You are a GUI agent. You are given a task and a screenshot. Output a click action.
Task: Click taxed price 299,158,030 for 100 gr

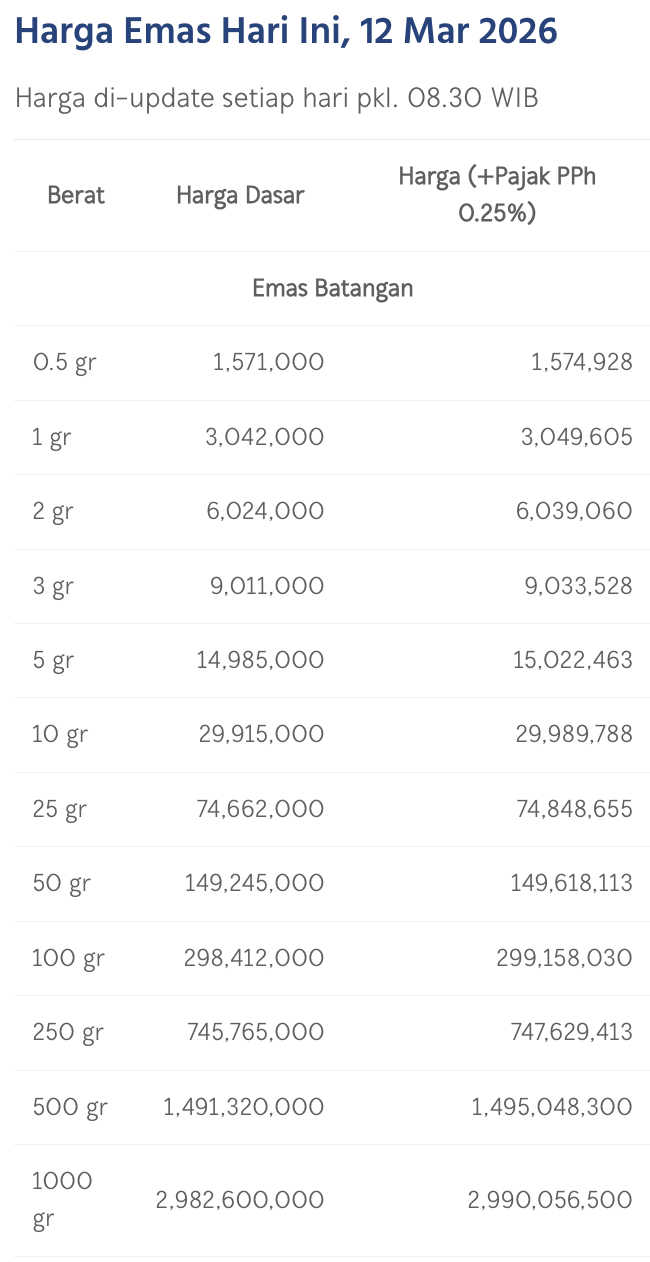pos(564,958)
